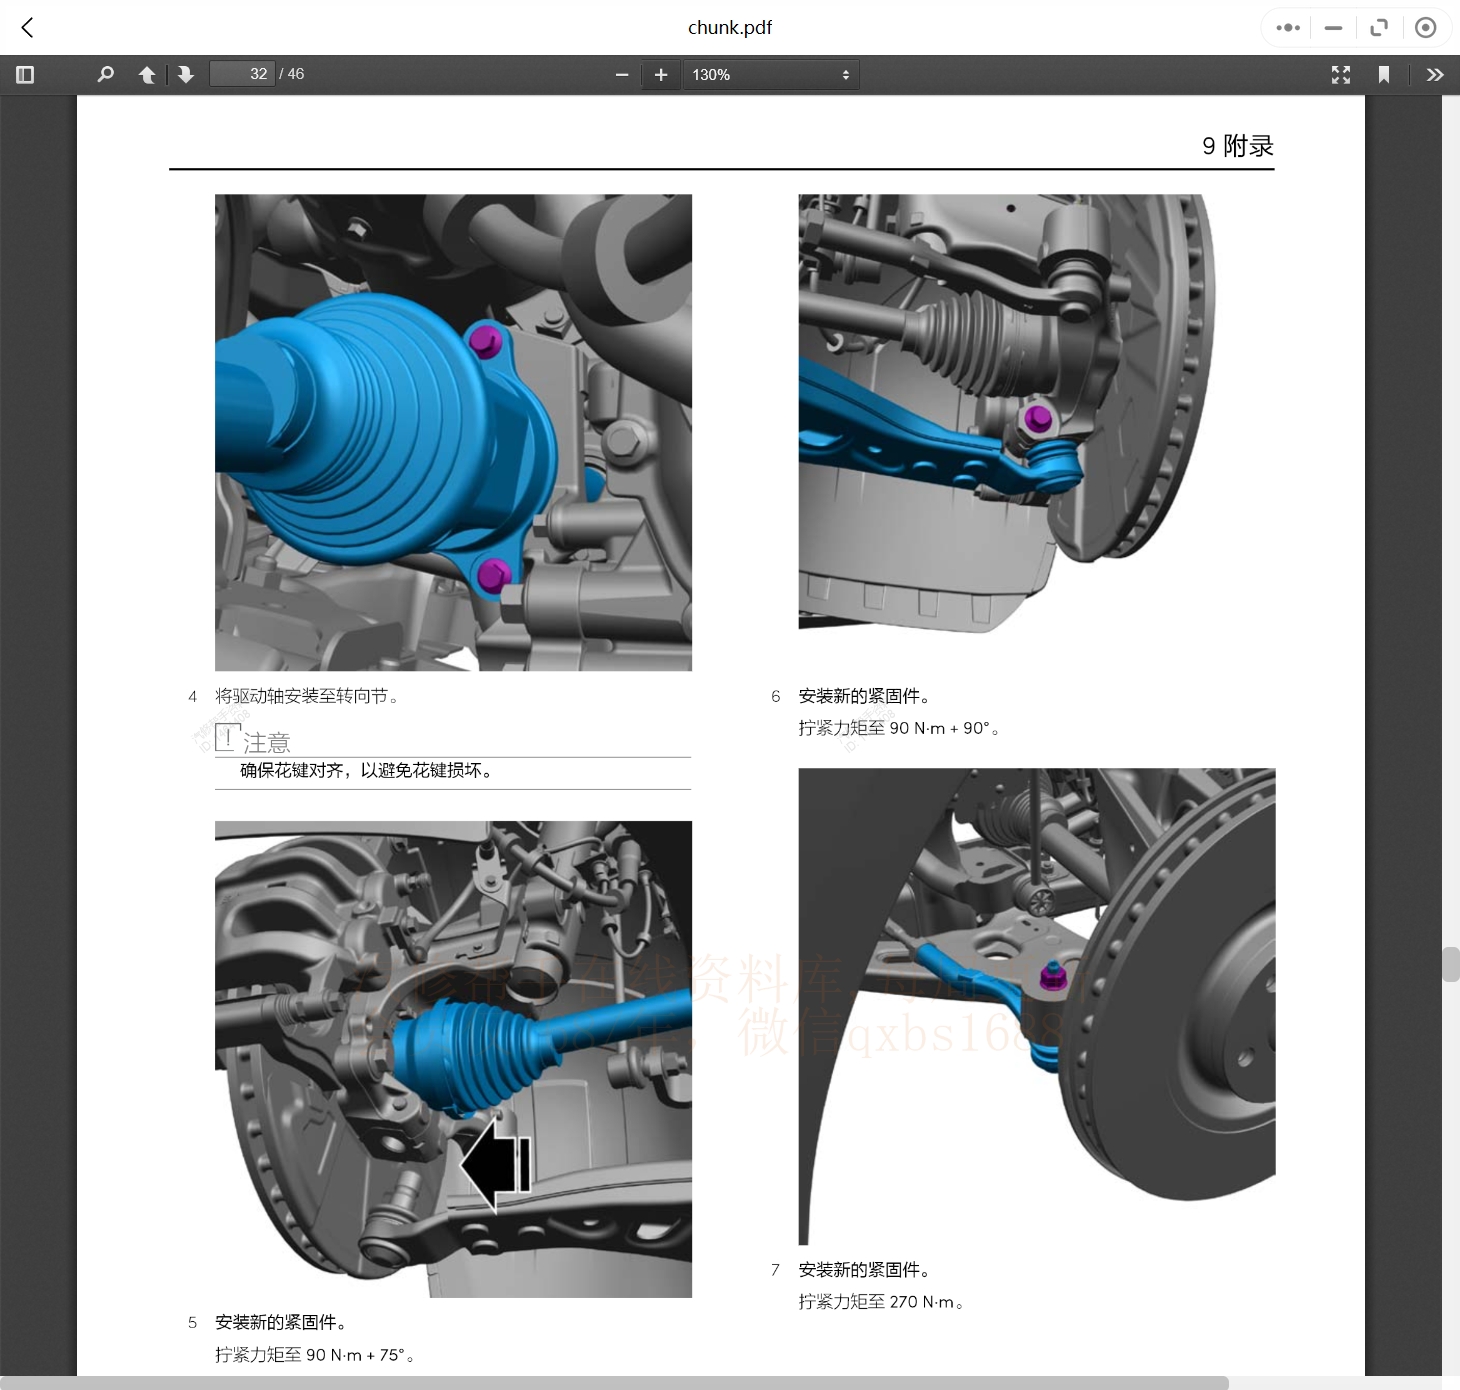This screenshot has height=1390, width=1460.
Task: Click the step 4 drive shaft image
Action: coord(453,432)
